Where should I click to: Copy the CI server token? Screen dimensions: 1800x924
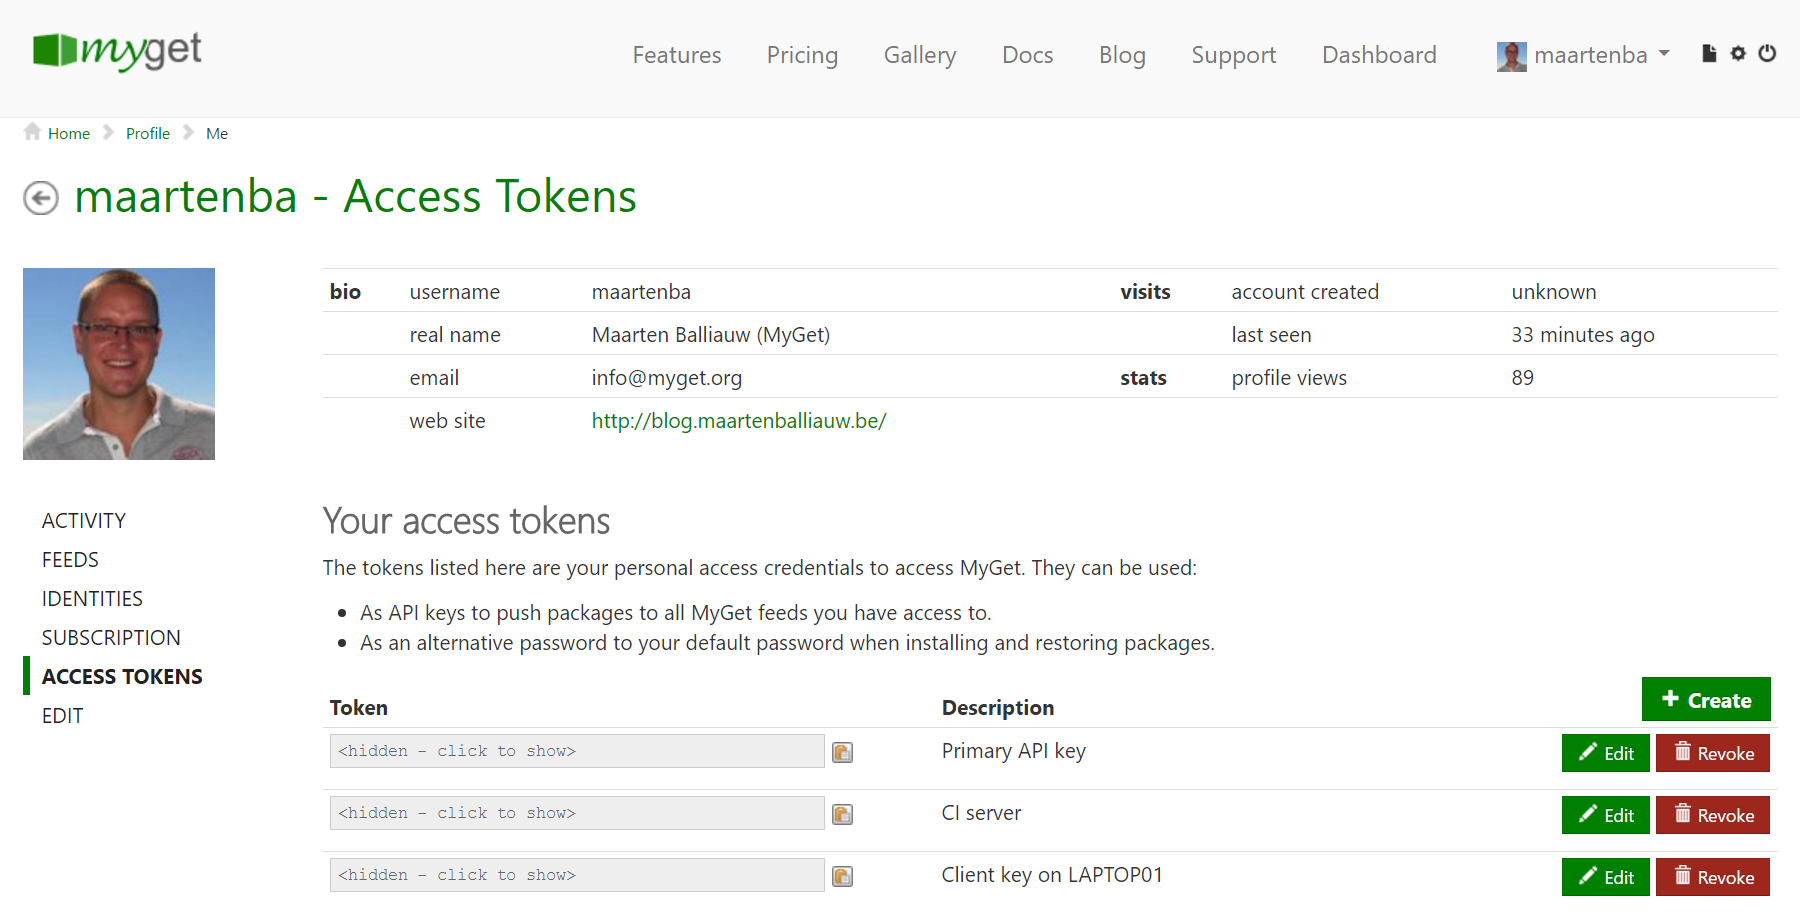[x=841, y=815]
